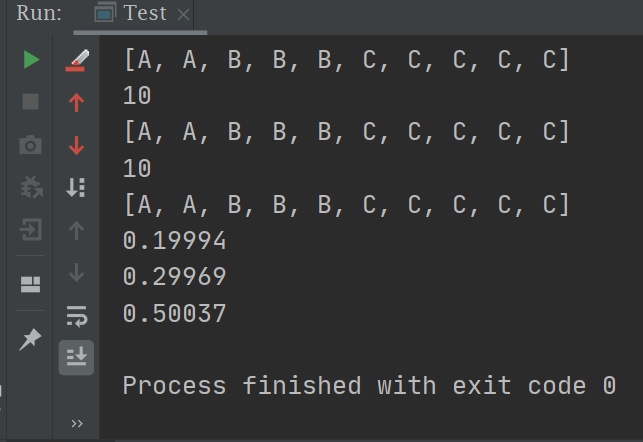Click the red down arrow icon
This screenshot has width=643, height=442.
point(77,146)
